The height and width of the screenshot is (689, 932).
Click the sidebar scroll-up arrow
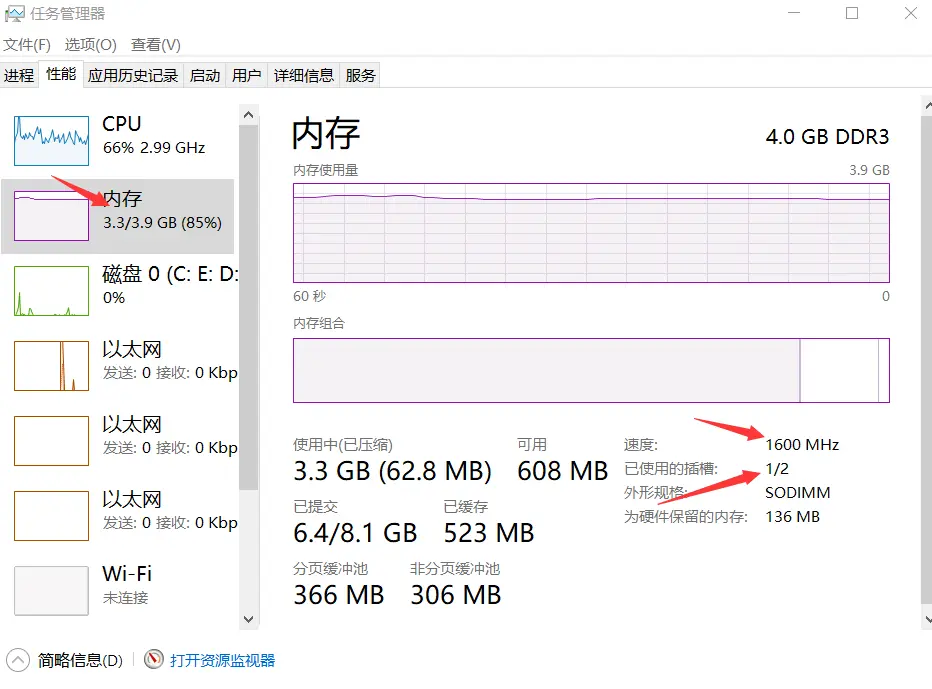pyautogui.click(x=249, y=115)
